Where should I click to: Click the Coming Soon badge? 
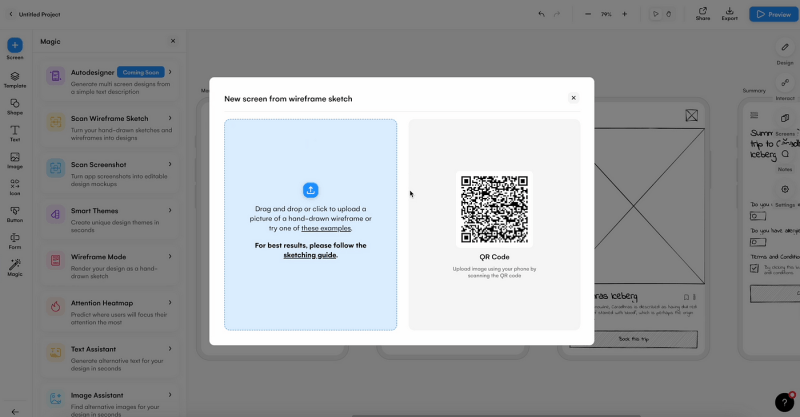click(x=141, y=72)
